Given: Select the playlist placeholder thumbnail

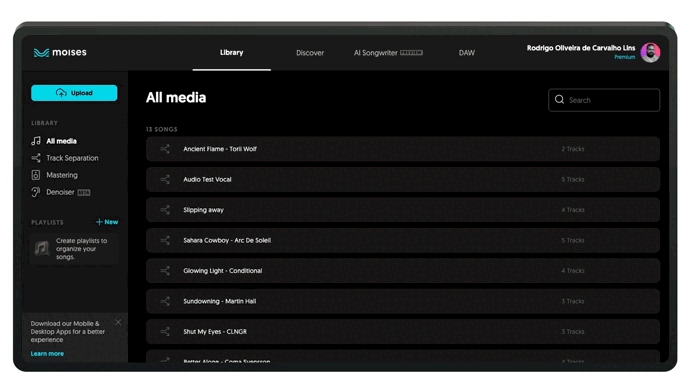Looking at the screenshot, I should (42, 249).
